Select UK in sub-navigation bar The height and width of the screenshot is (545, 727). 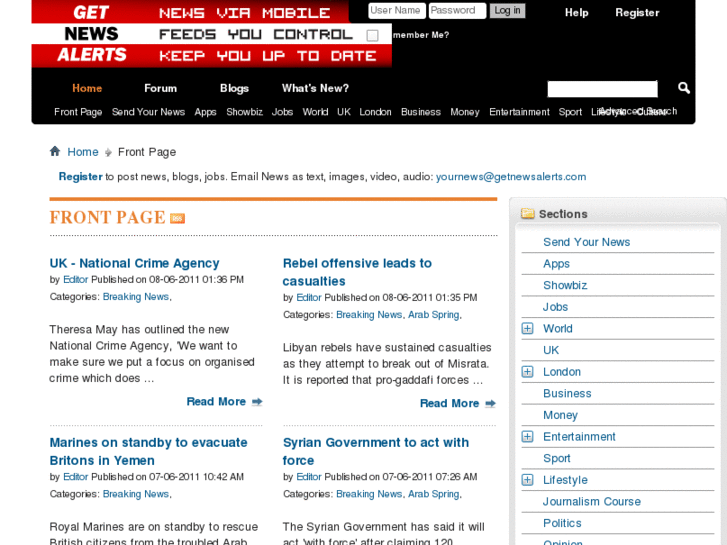[344, 112]
